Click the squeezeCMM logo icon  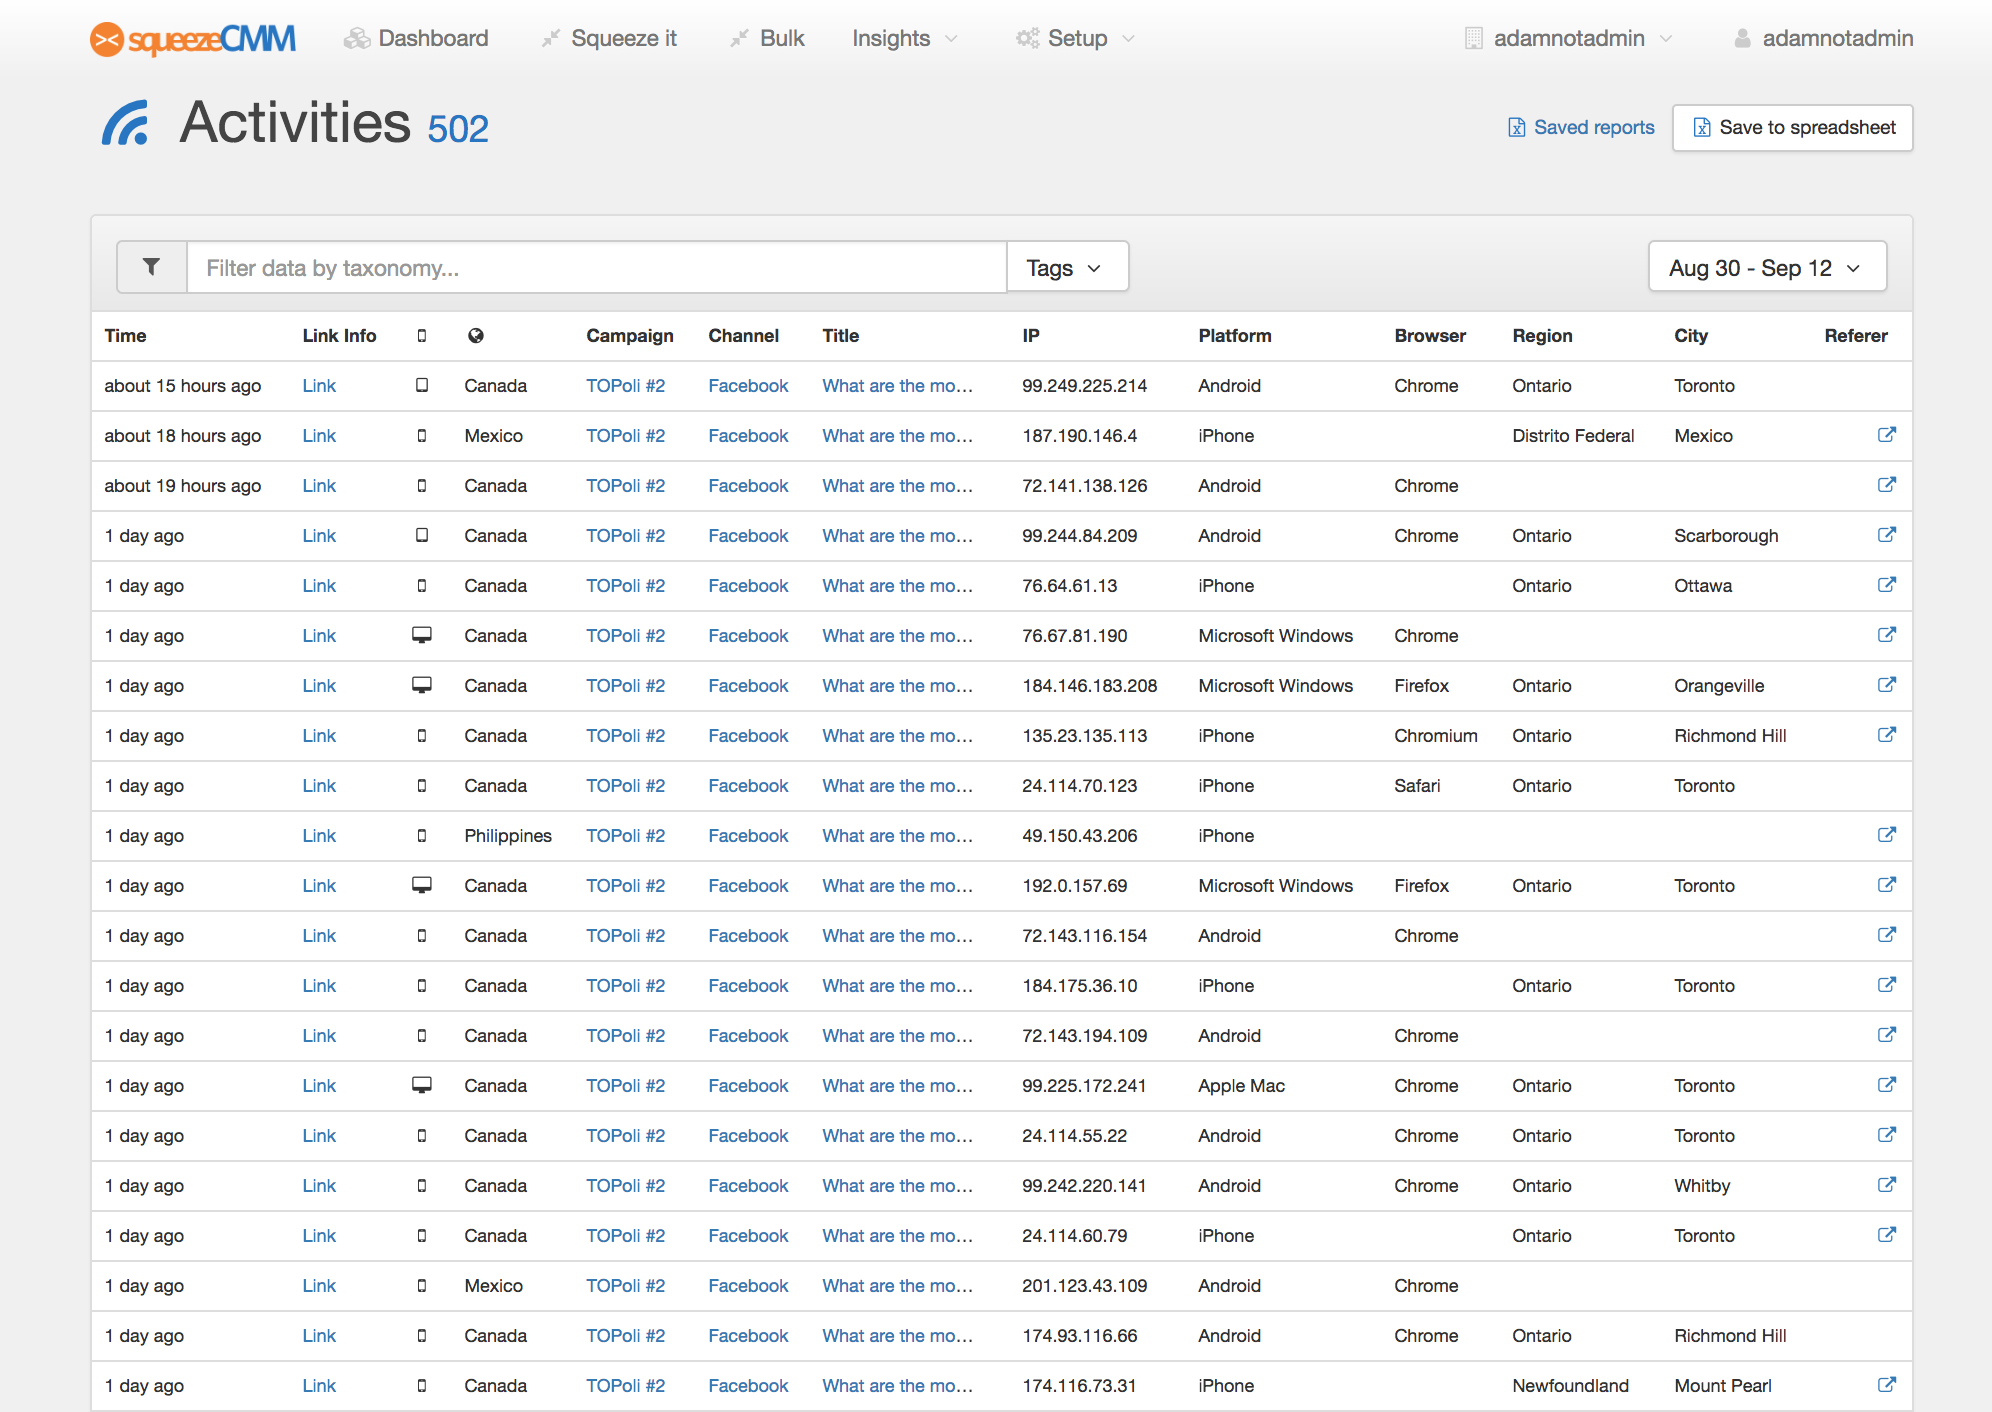coord(107,39)
